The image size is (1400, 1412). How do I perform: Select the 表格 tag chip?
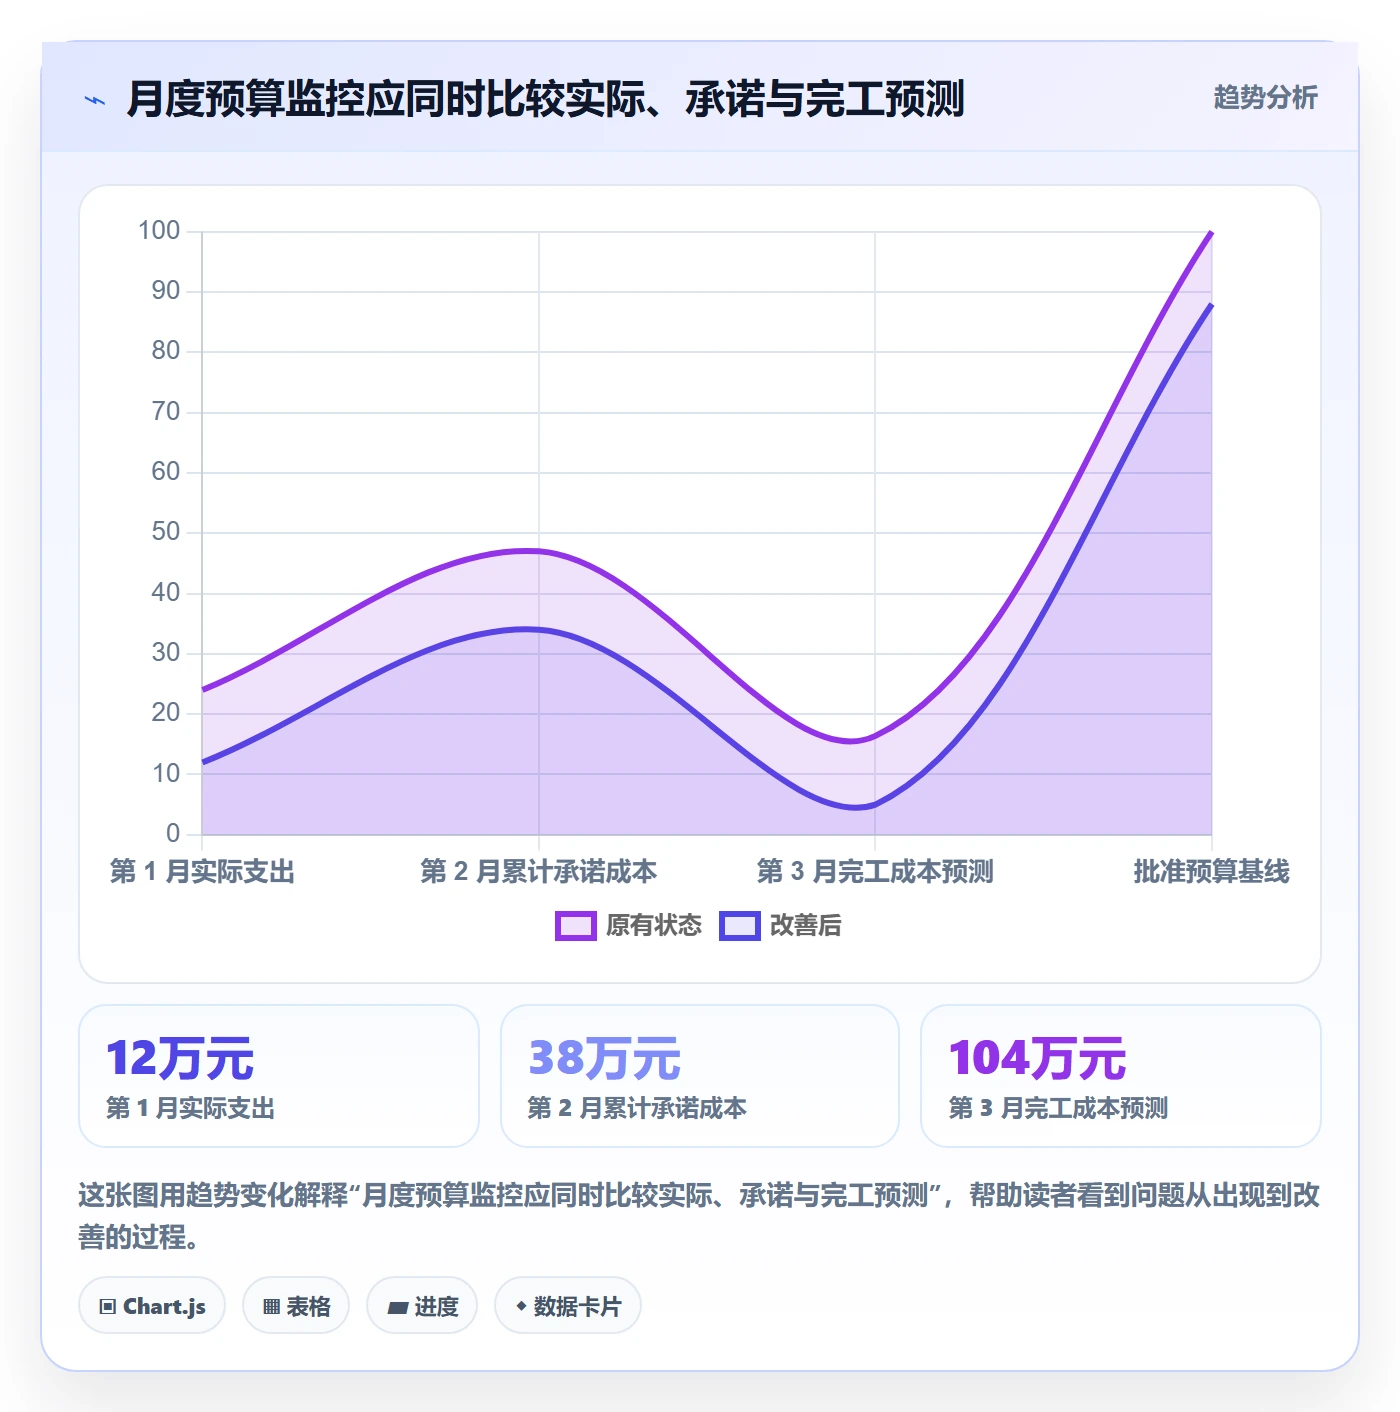click(296, 1305)
